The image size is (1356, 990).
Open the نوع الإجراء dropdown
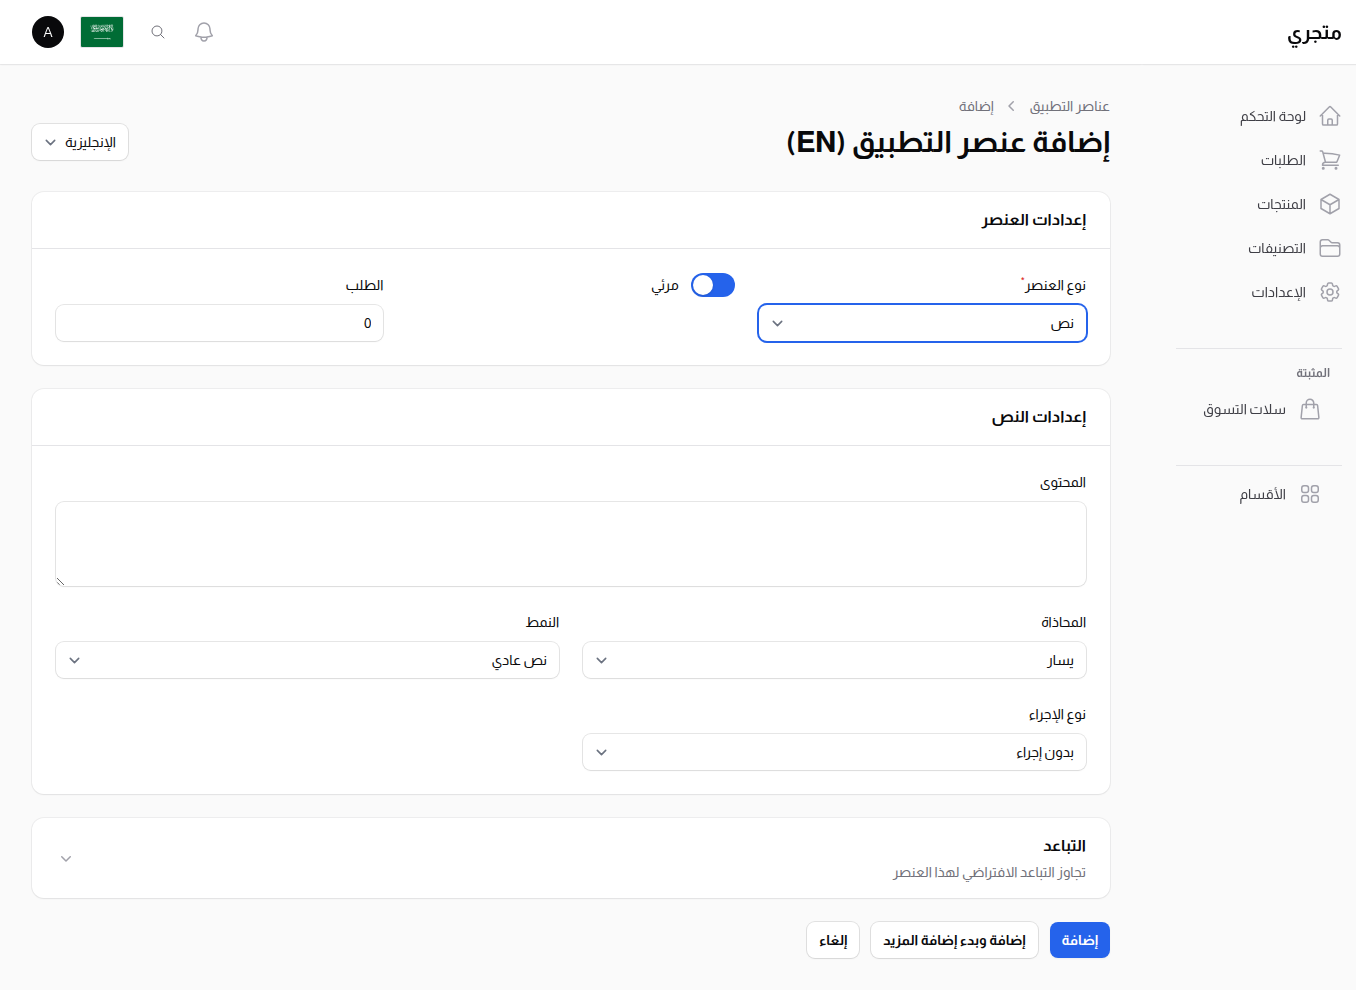834,752
